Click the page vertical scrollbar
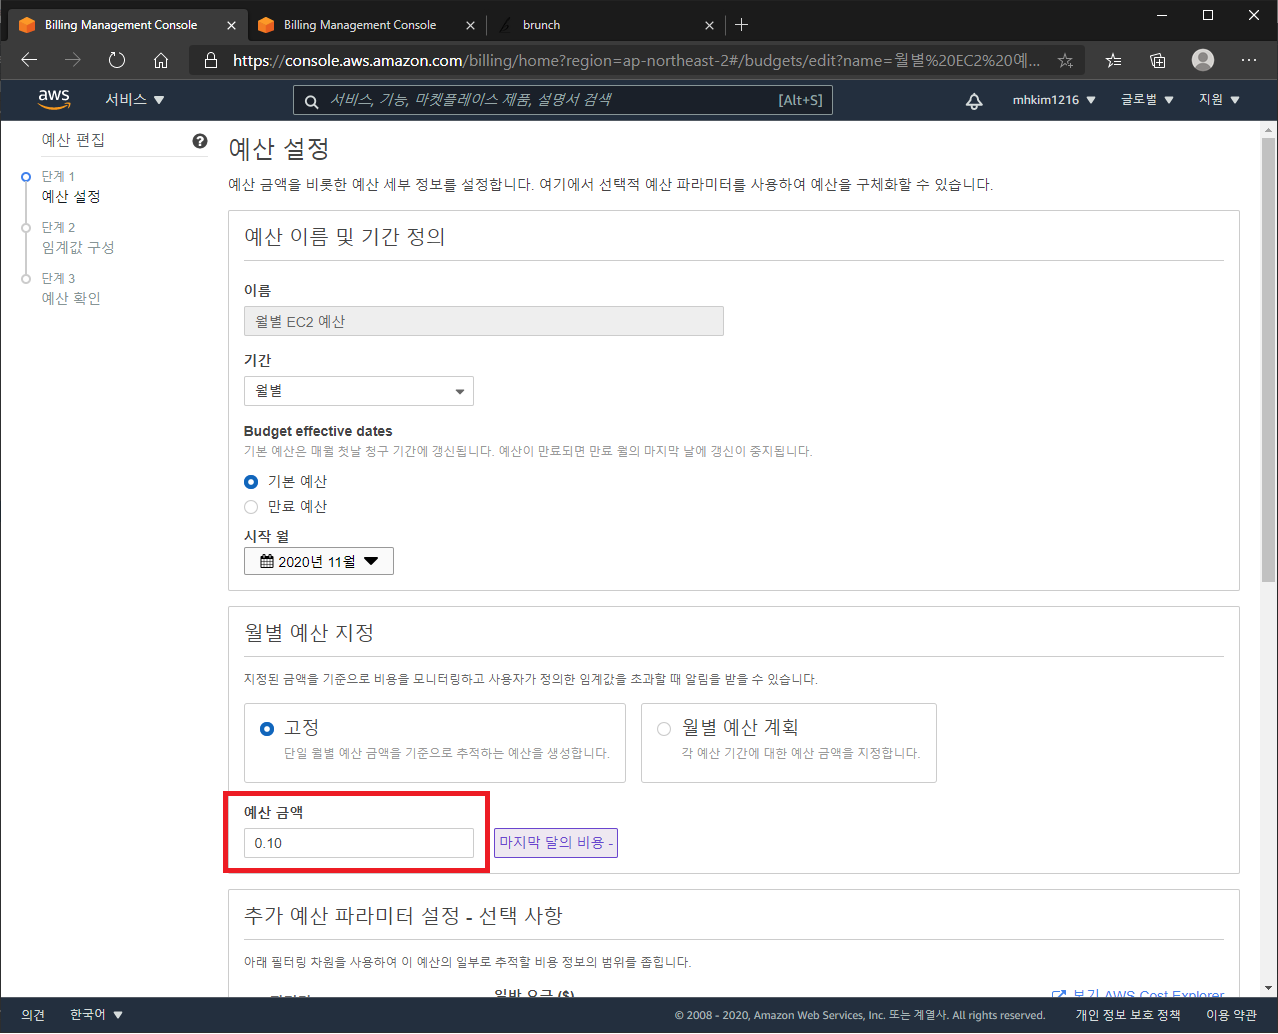The height and width of the screenshot is (1034, 1278). click(1268, 361)
